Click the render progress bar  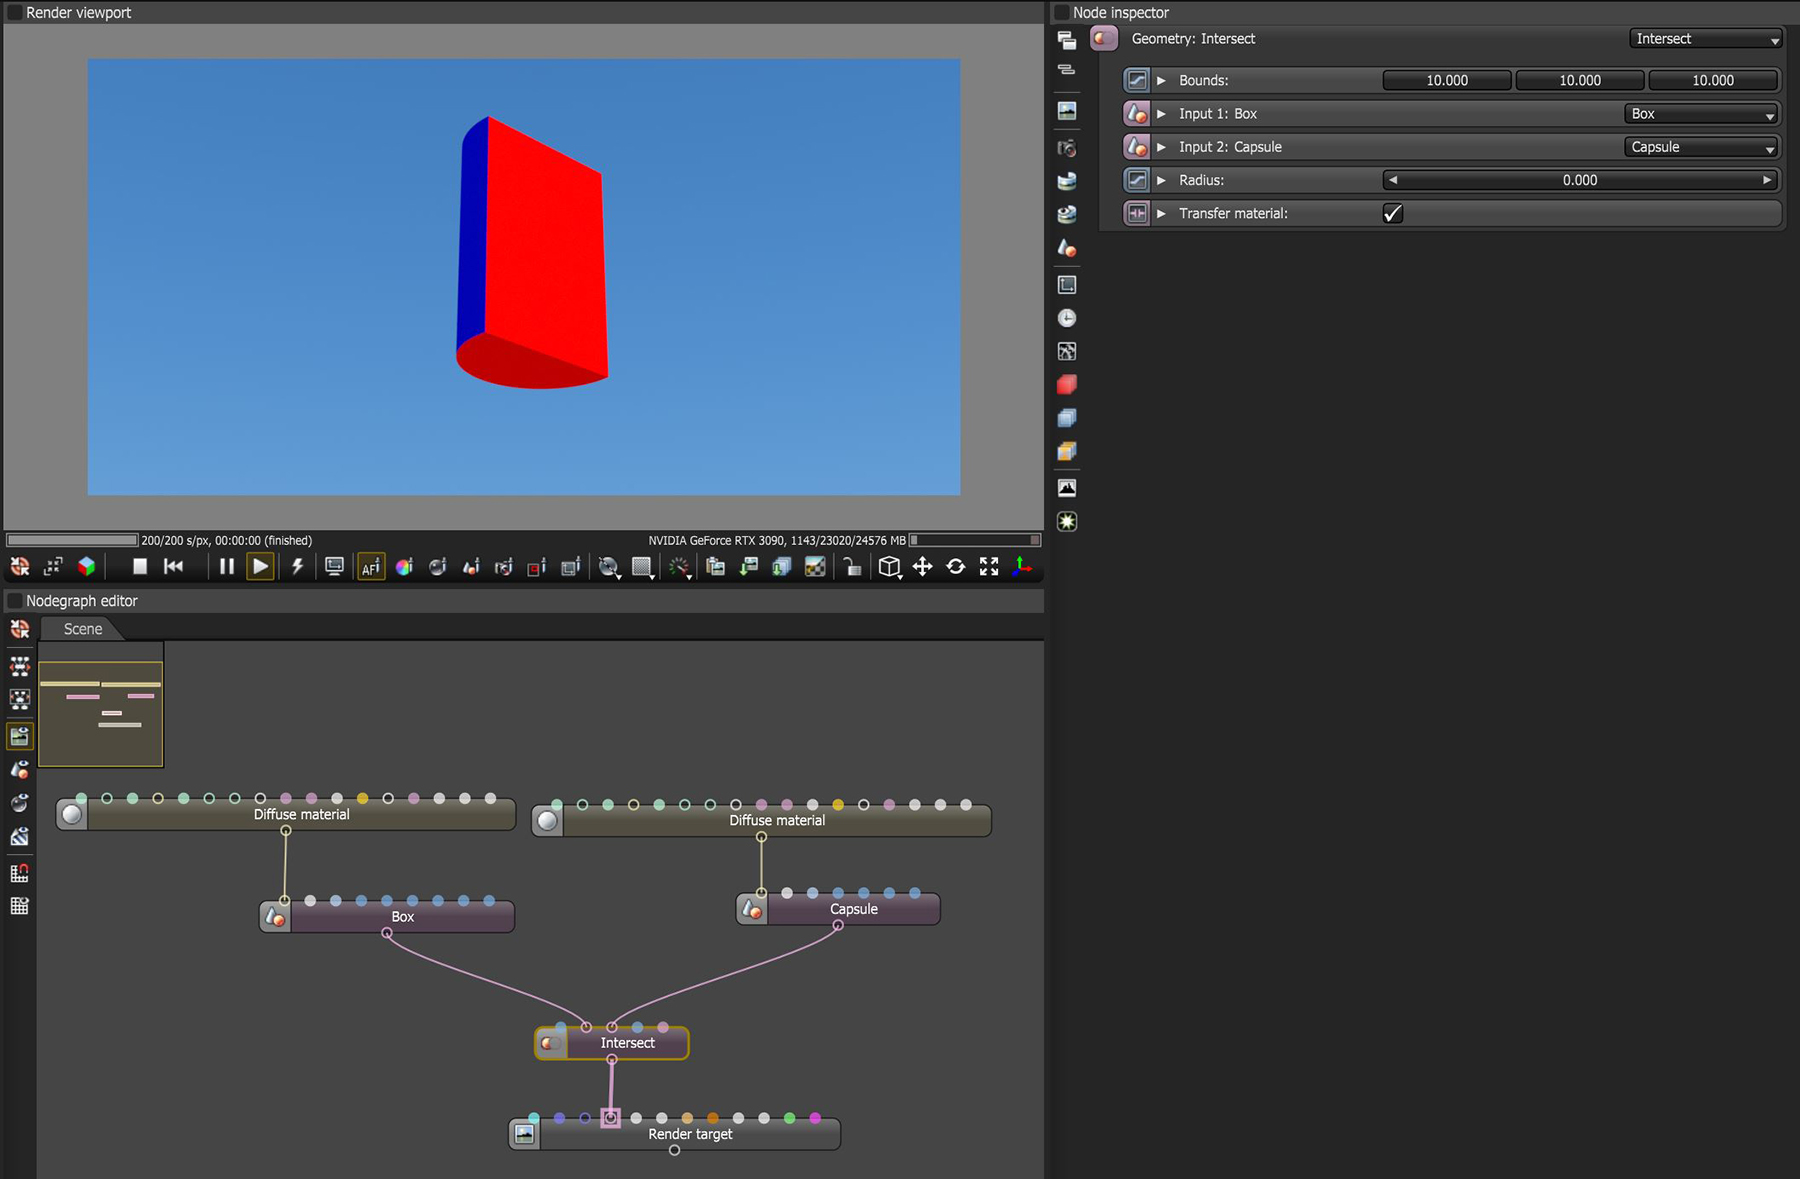pyautogui.click(x=72, y=540)
